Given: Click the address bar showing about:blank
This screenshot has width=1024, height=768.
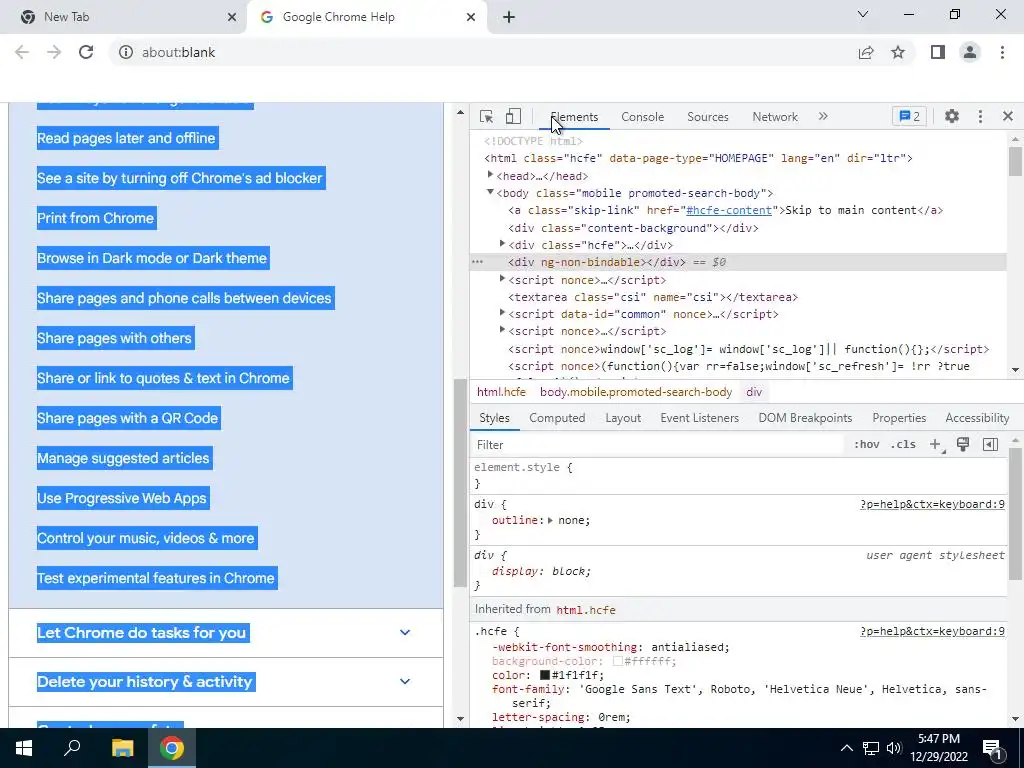Looking at the screenshot, I should 485,52.
